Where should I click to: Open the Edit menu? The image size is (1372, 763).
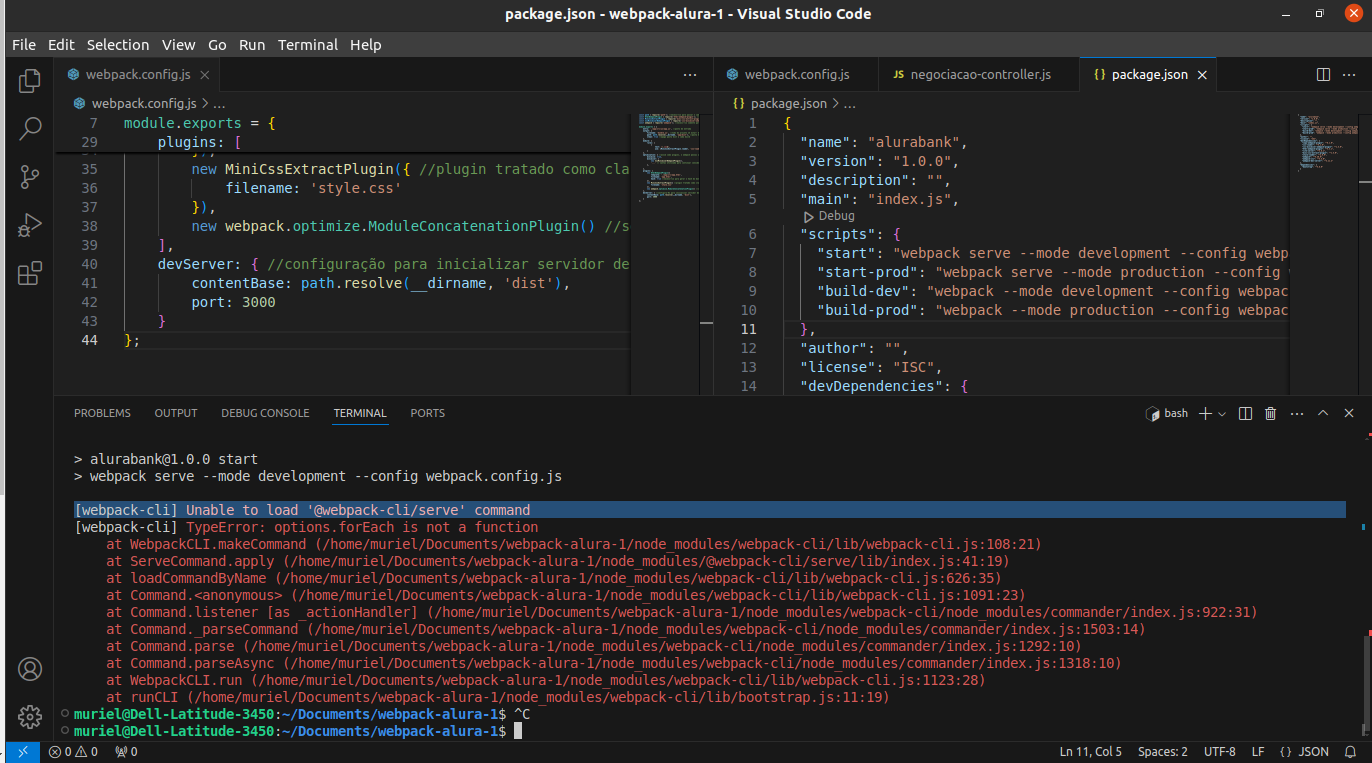[x=61, y=45]
